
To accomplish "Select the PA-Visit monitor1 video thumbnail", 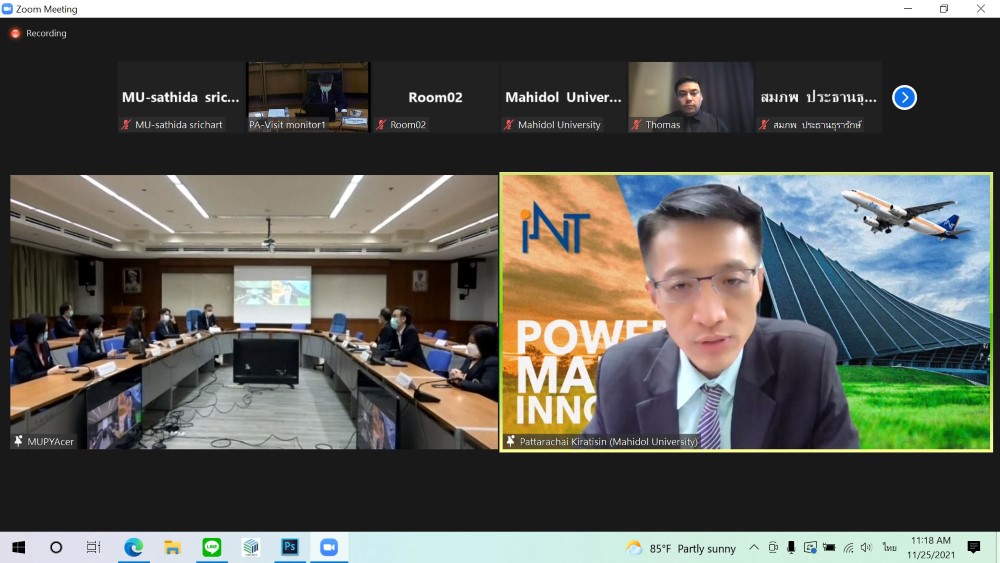I will pyautogui.click(x=309, y=96).
